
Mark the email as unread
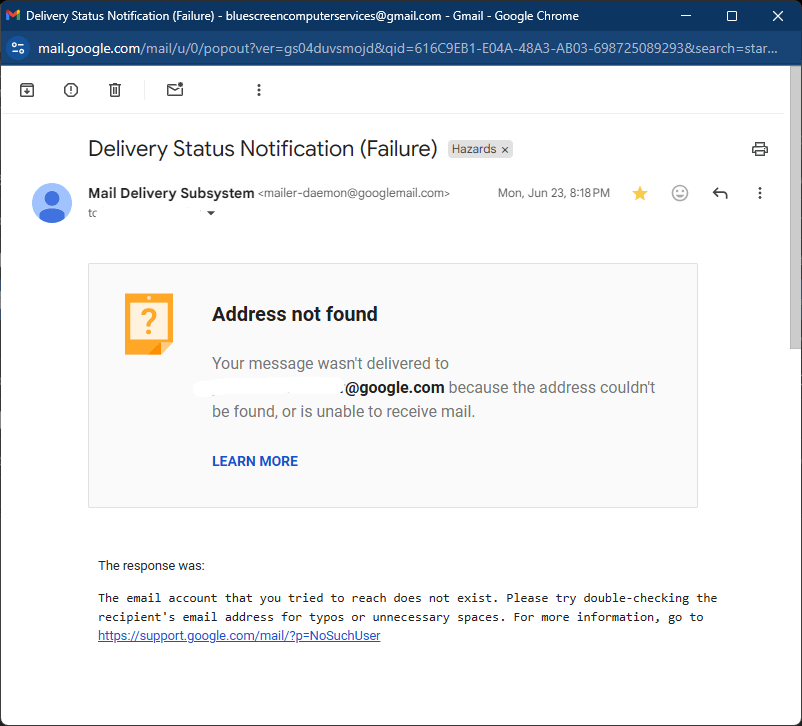click(175, 90)
